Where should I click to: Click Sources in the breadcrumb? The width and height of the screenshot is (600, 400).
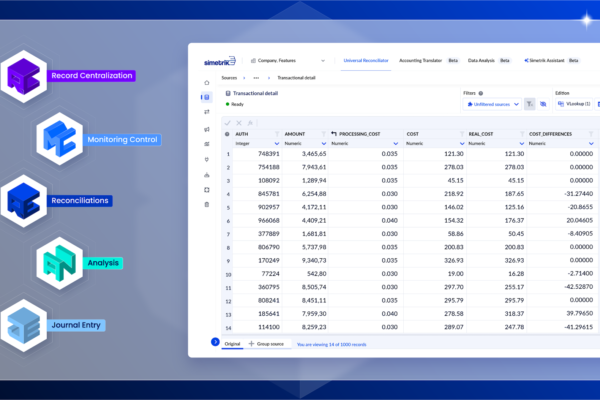tap(231, 76)
